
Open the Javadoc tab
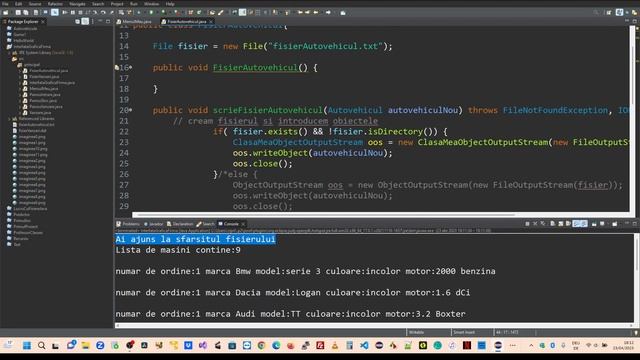pyautogui.click(x=153, y=224)
